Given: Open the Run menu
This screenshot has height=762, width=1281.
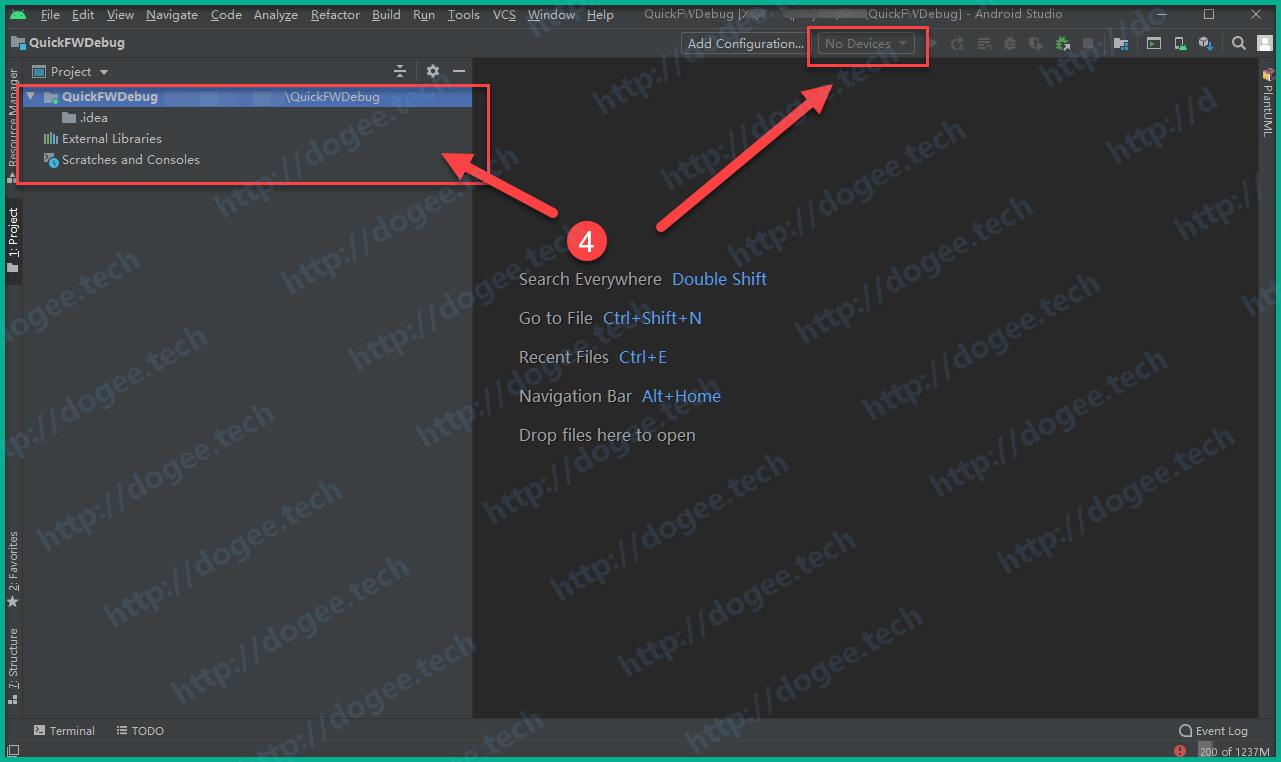Looking at the screenshot, I should [424, 15].
